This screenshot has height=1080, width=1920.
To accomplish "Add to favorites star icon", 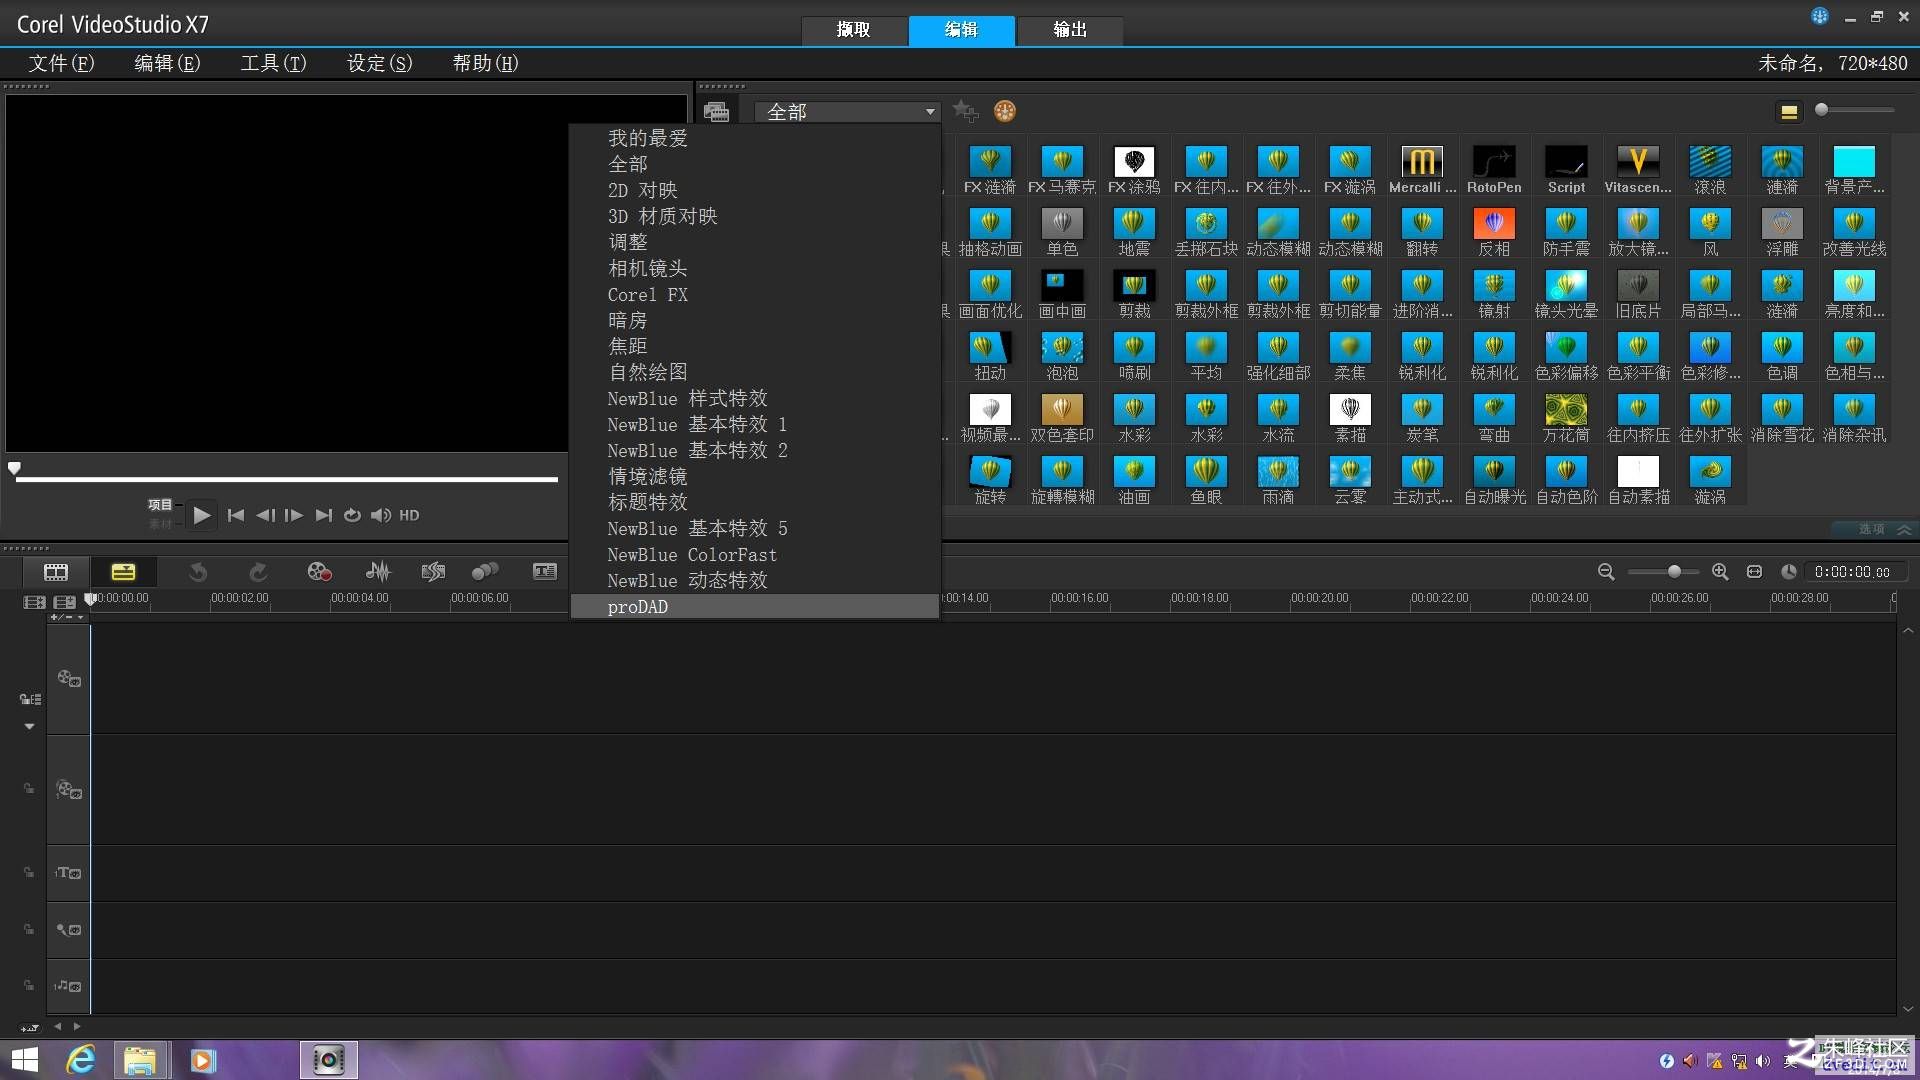I will 965,111.
